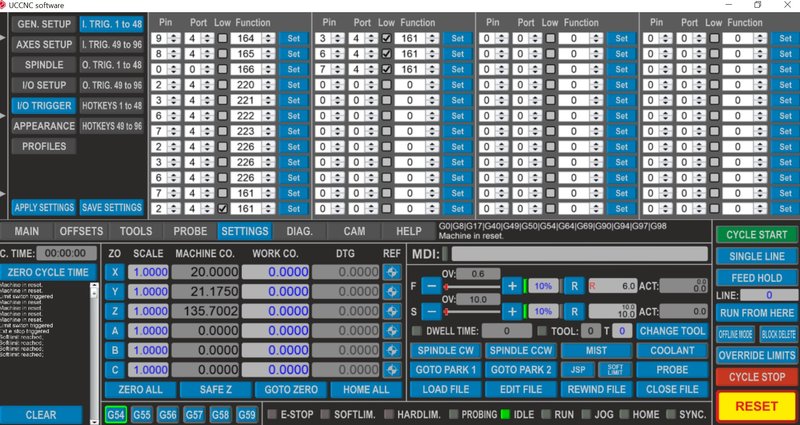The width and height of the screenshot is (800, 425).
Task: Uncheck Low for pin 3 function 161 row
Action: (x=387, y=38)
